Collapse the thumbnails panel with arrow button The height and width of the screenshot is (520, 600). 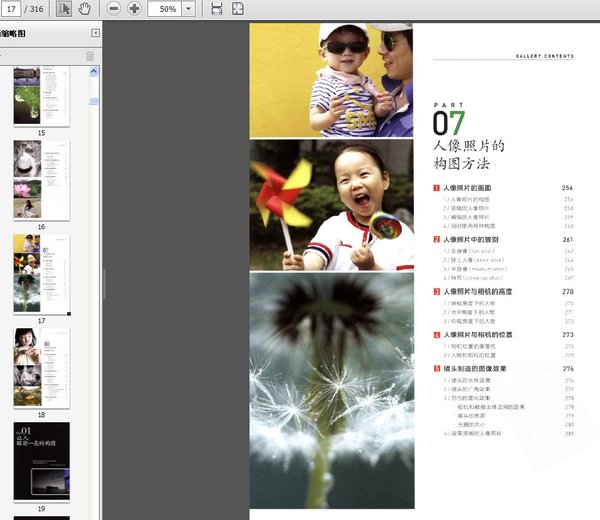point(94,33)
